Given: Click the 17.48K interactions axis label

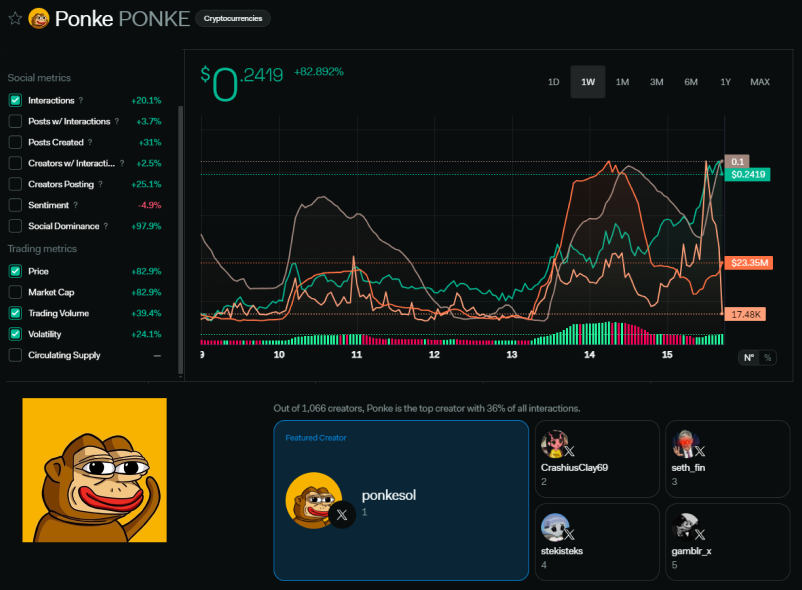Looking at the screenshot, I should (745, 314).
